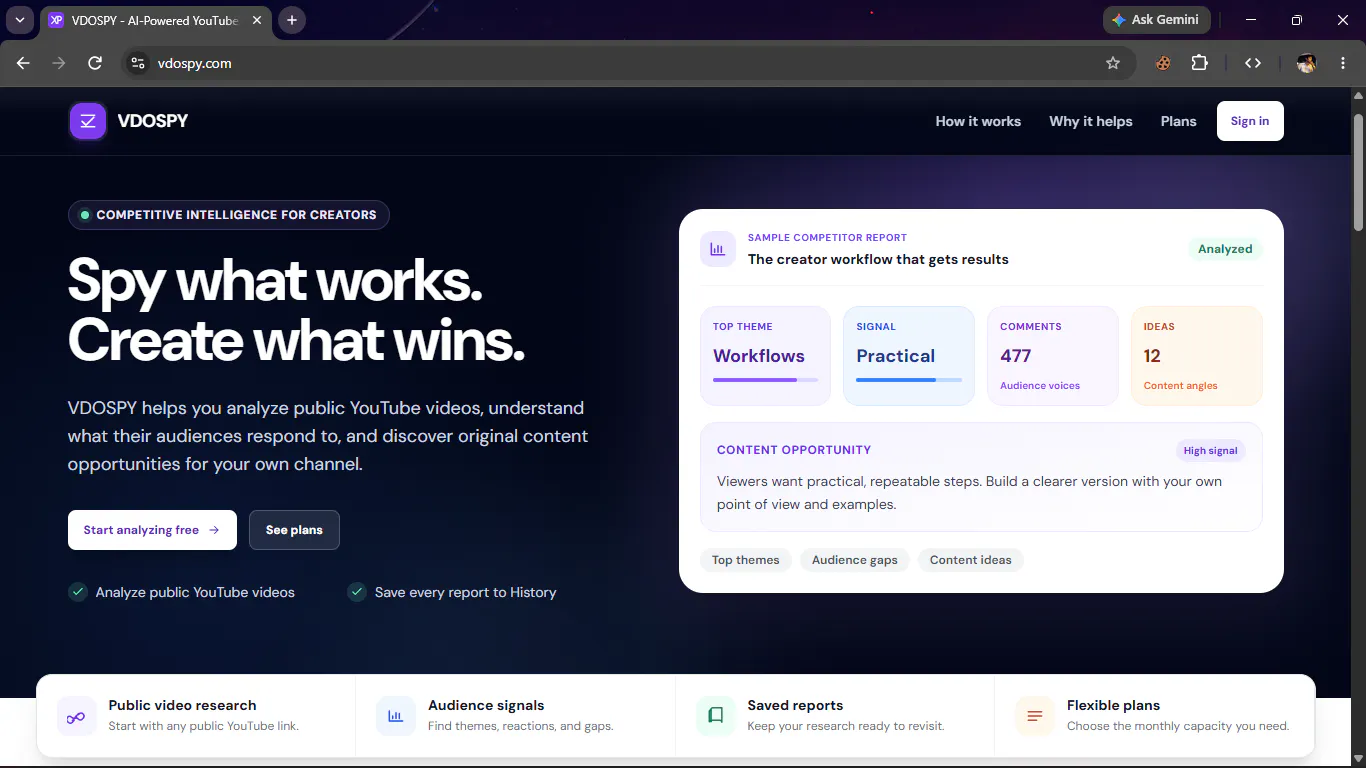Select the Audience gaps chip

[x=855, y=560]
